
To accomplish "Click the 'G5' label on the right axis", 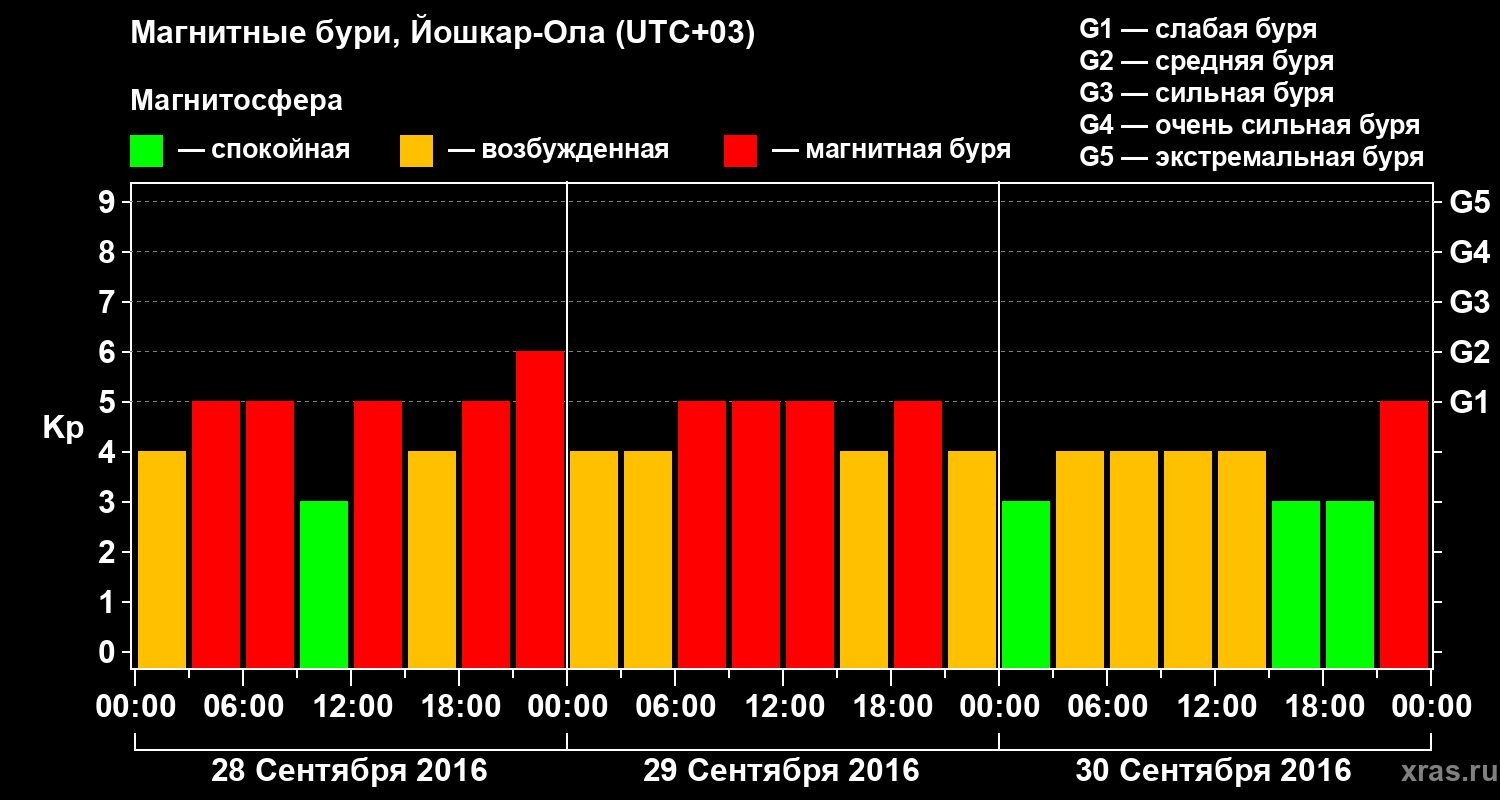I will [1469, 202].
